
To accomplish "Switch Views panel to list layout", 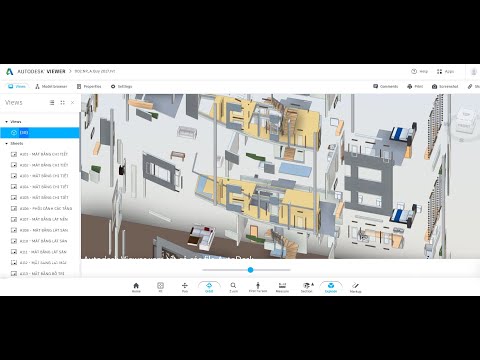I will (x=52, y=103).
